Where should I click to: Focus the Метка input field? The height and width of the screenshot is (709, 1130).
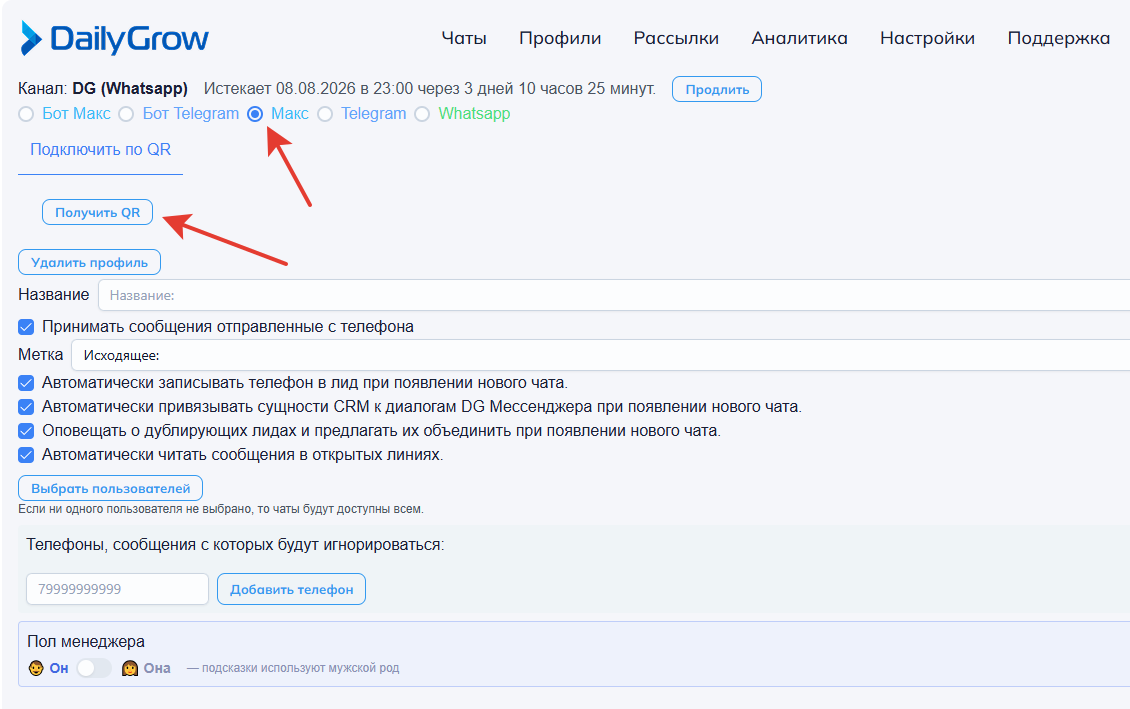pos(600,355)
